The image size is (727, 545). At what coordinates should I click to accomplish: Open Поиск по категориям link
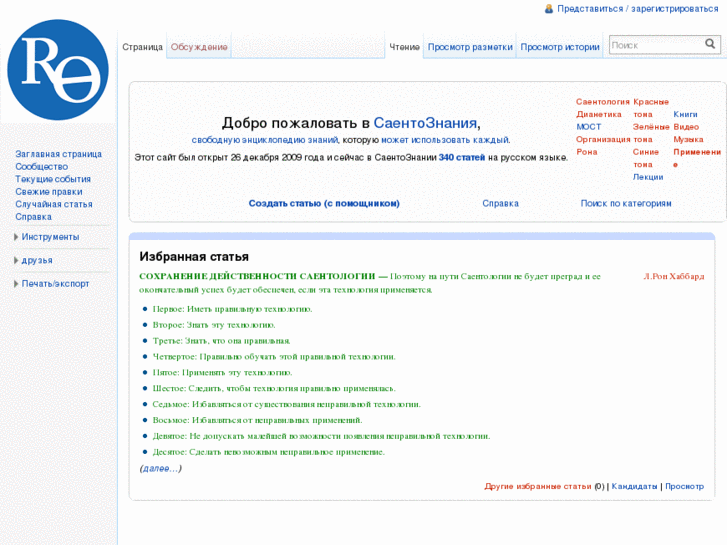[626, 203]
